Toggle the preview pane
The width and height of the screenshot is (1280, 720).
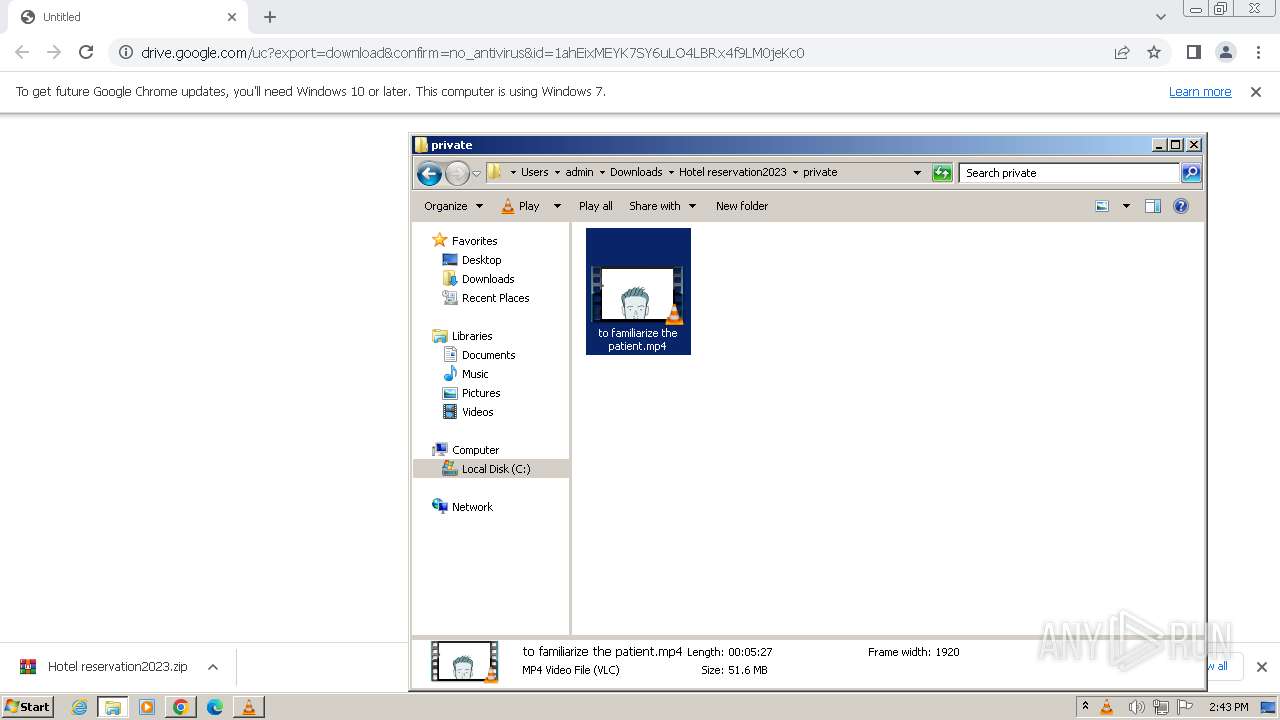coord(1152,206)
